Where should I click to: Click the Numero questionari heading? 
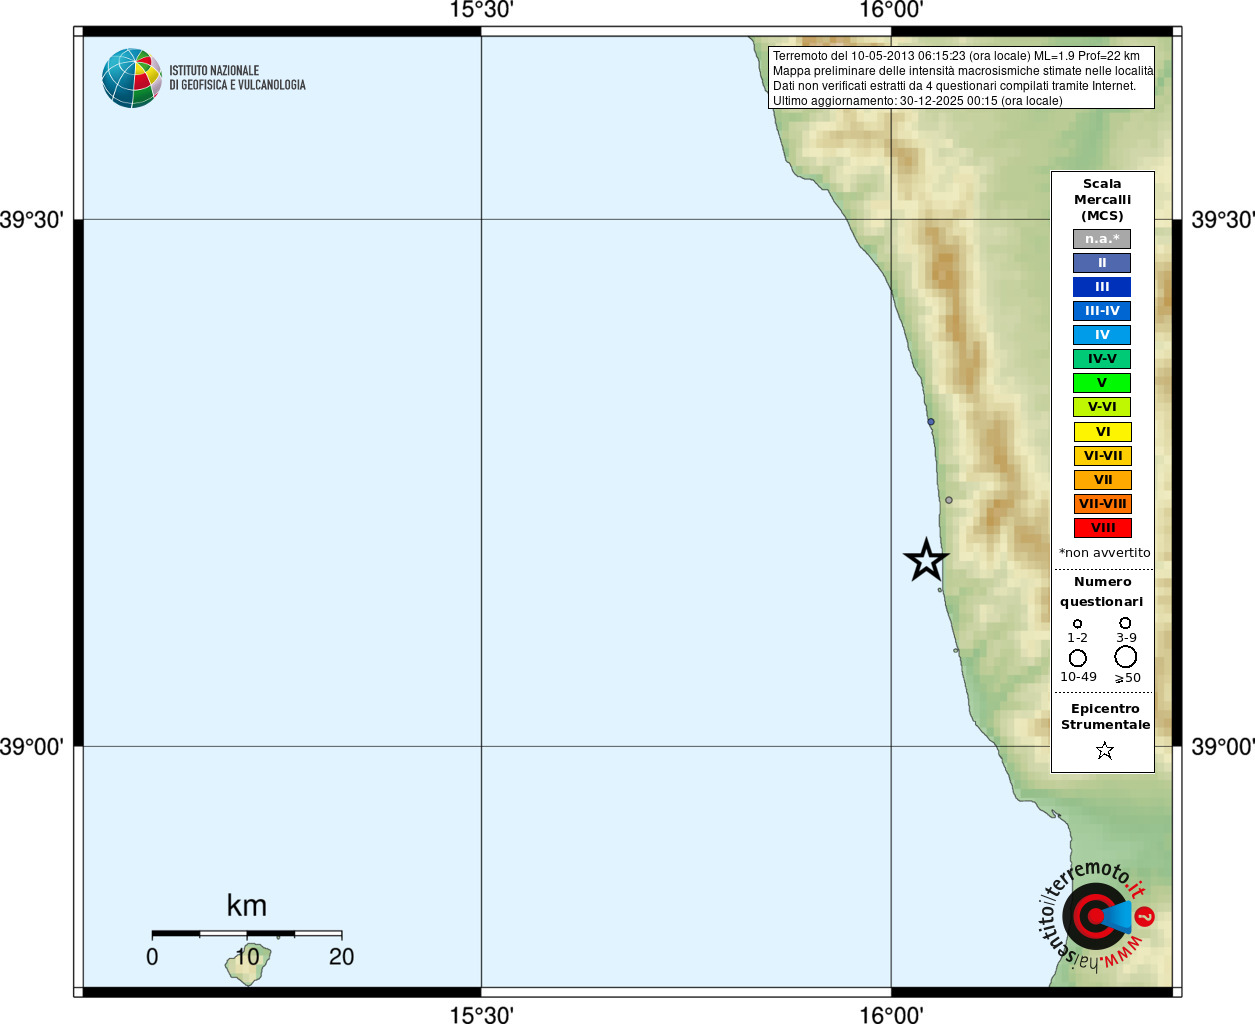pos(1102,592)
